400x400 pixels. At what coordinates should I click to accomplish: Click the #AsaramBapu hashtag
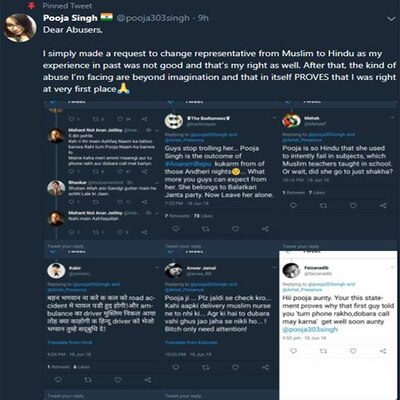188,164
